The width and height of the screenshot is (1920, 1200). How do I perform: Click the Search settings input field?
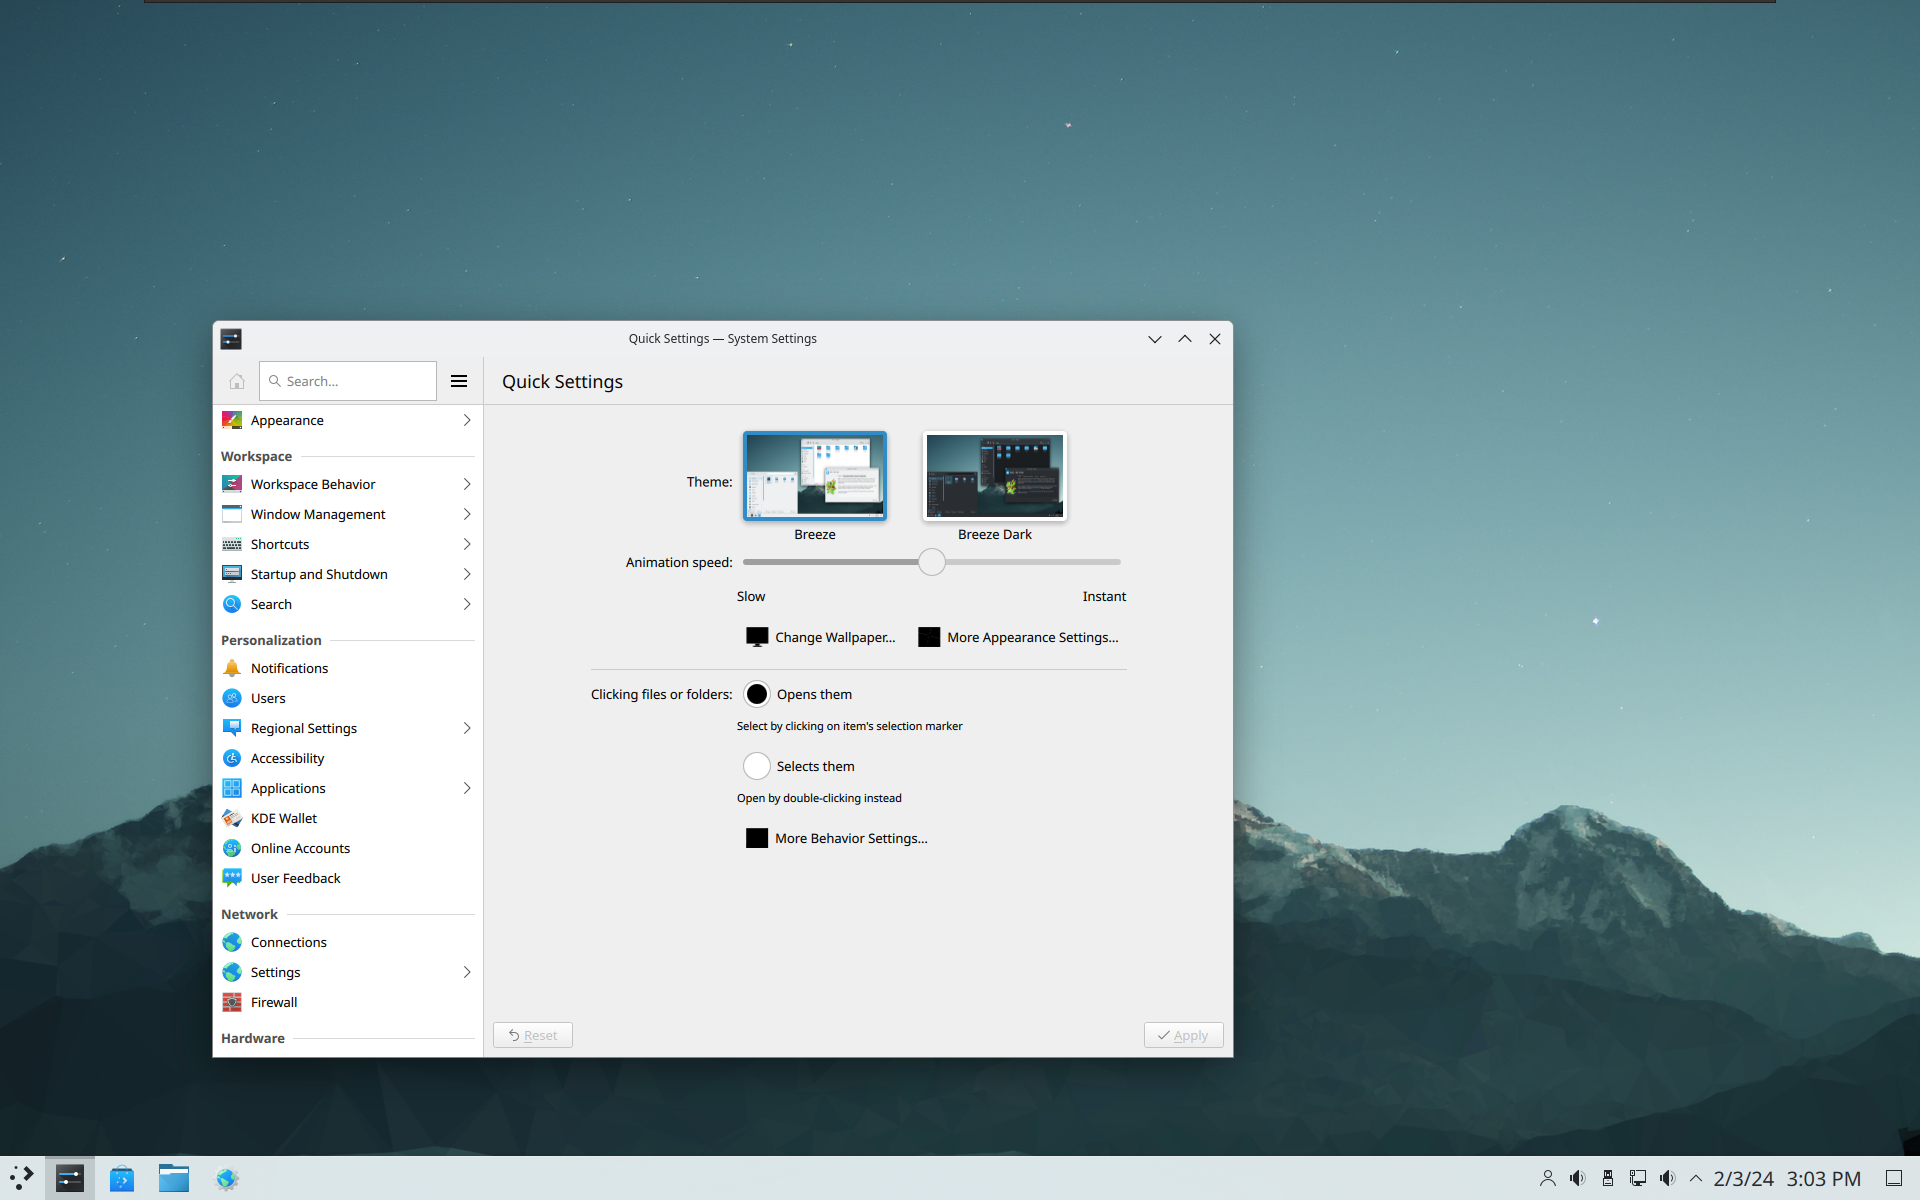(348, 381)
